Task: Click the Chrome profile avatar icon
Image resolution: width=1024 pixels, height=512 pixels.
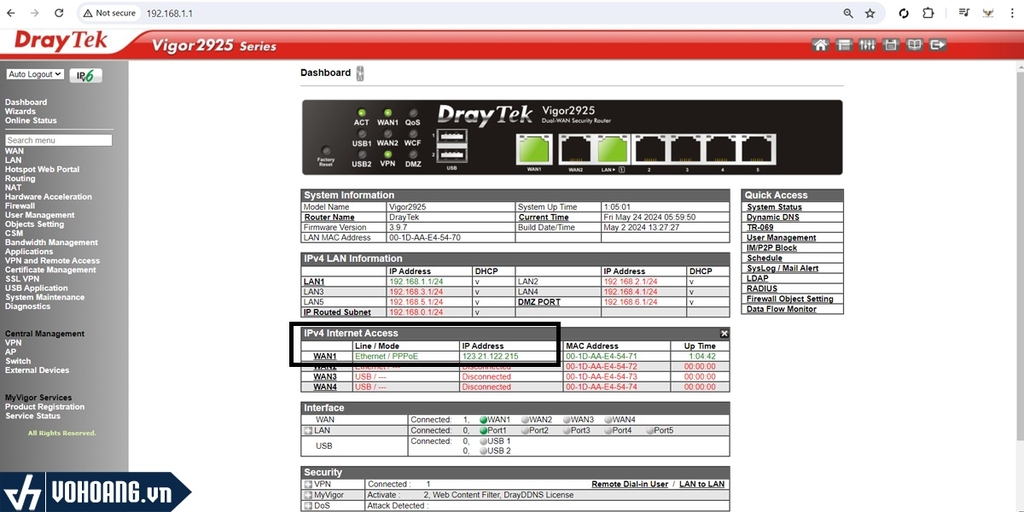Action: [988, 13]
